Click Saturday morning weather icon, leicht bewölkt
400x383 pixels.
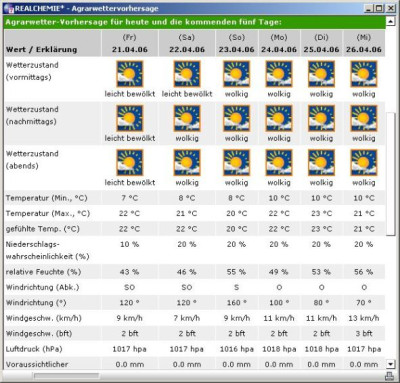[x=187, y=74]
